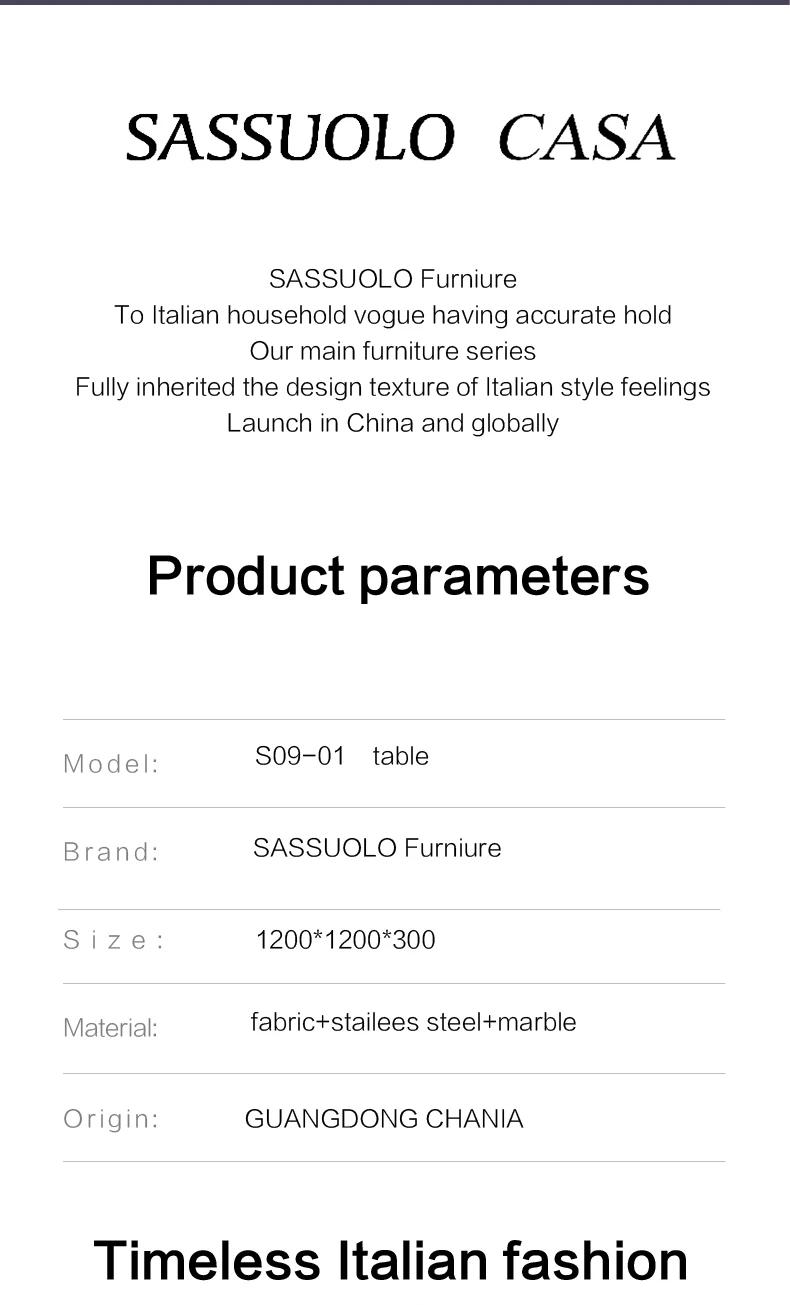Click the word 'CASA' in the logo
Screen dimensions: 790x1305
pos(586,138)
